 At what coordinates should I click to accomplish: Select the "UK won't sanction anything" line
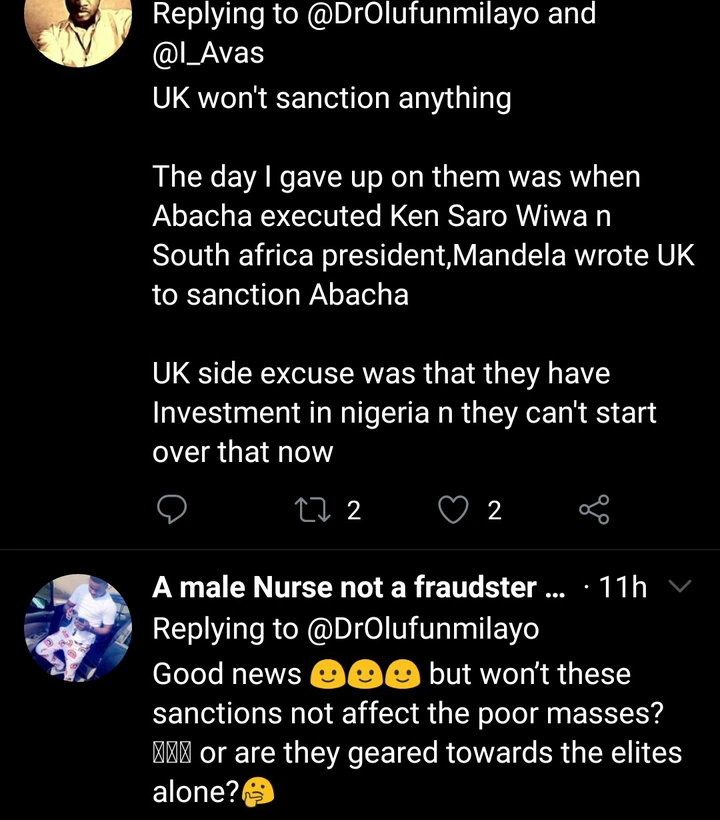pos(331,99)
